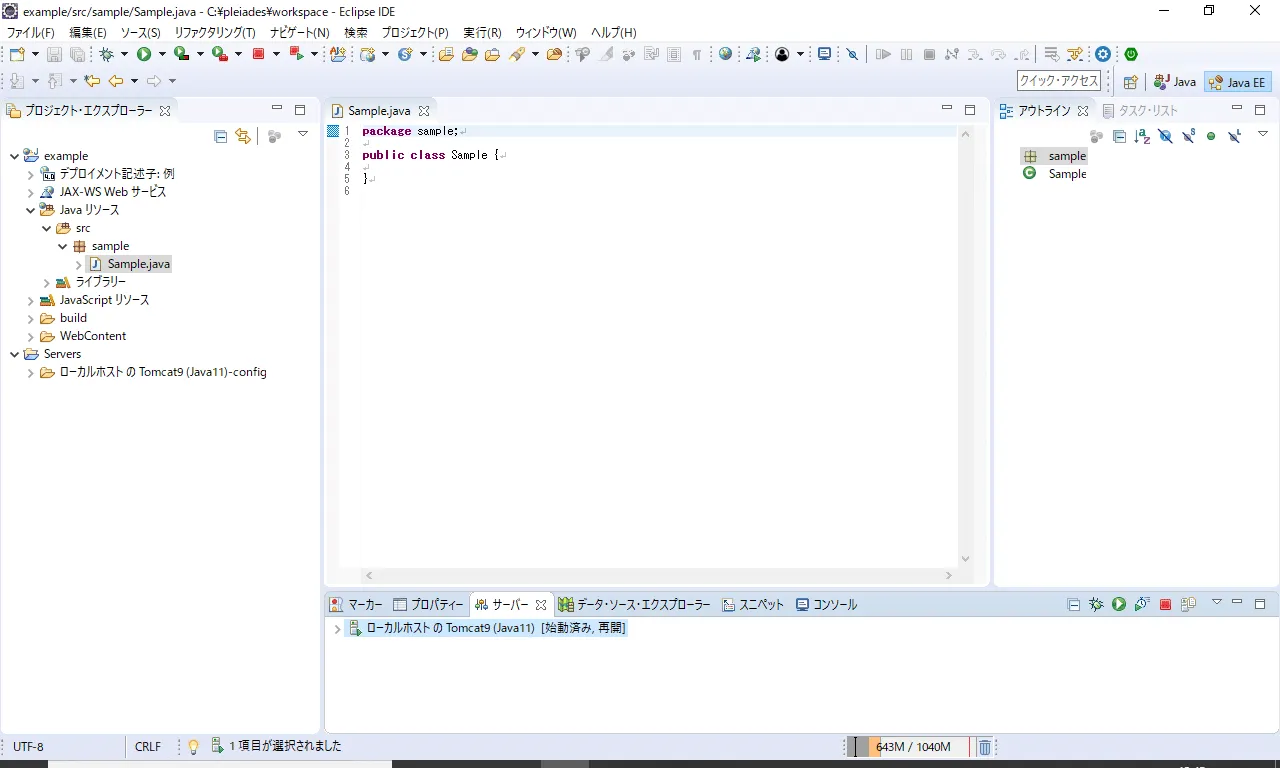Click the editor horizontal scrollbar

pyautogui.click(x=659, y=576)
